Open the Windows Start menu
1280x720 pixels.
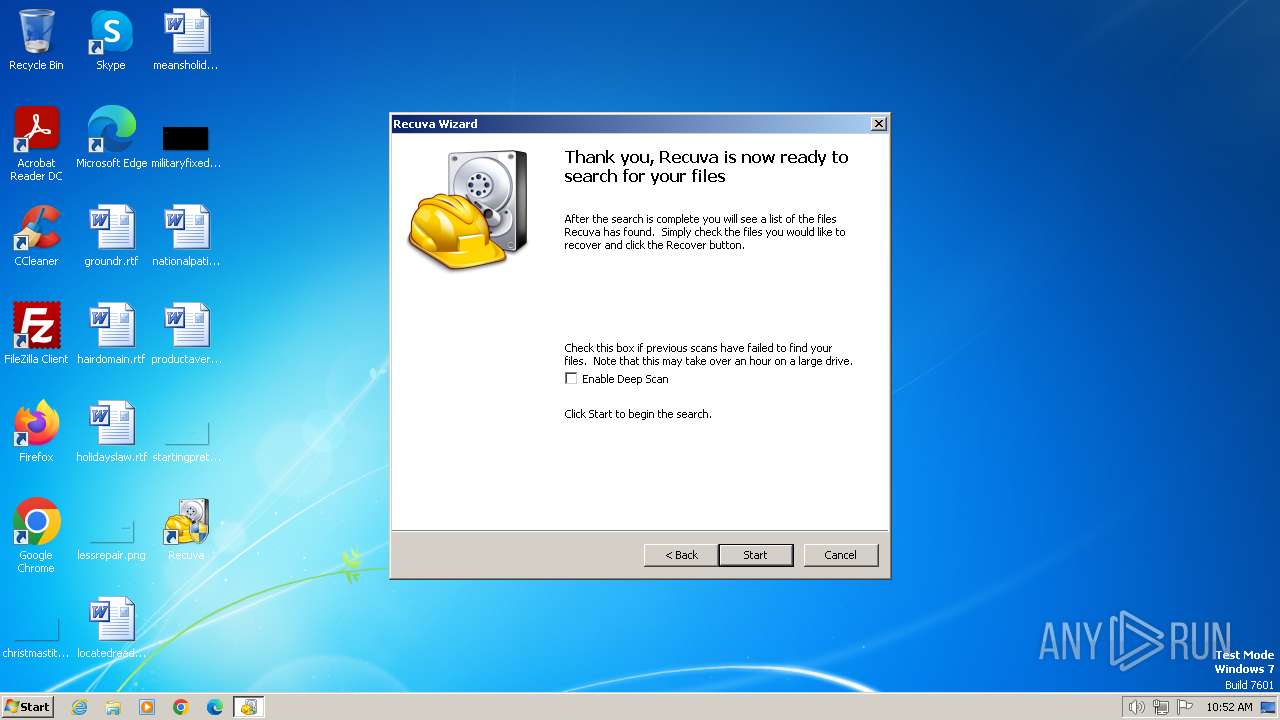click(27, 706)
